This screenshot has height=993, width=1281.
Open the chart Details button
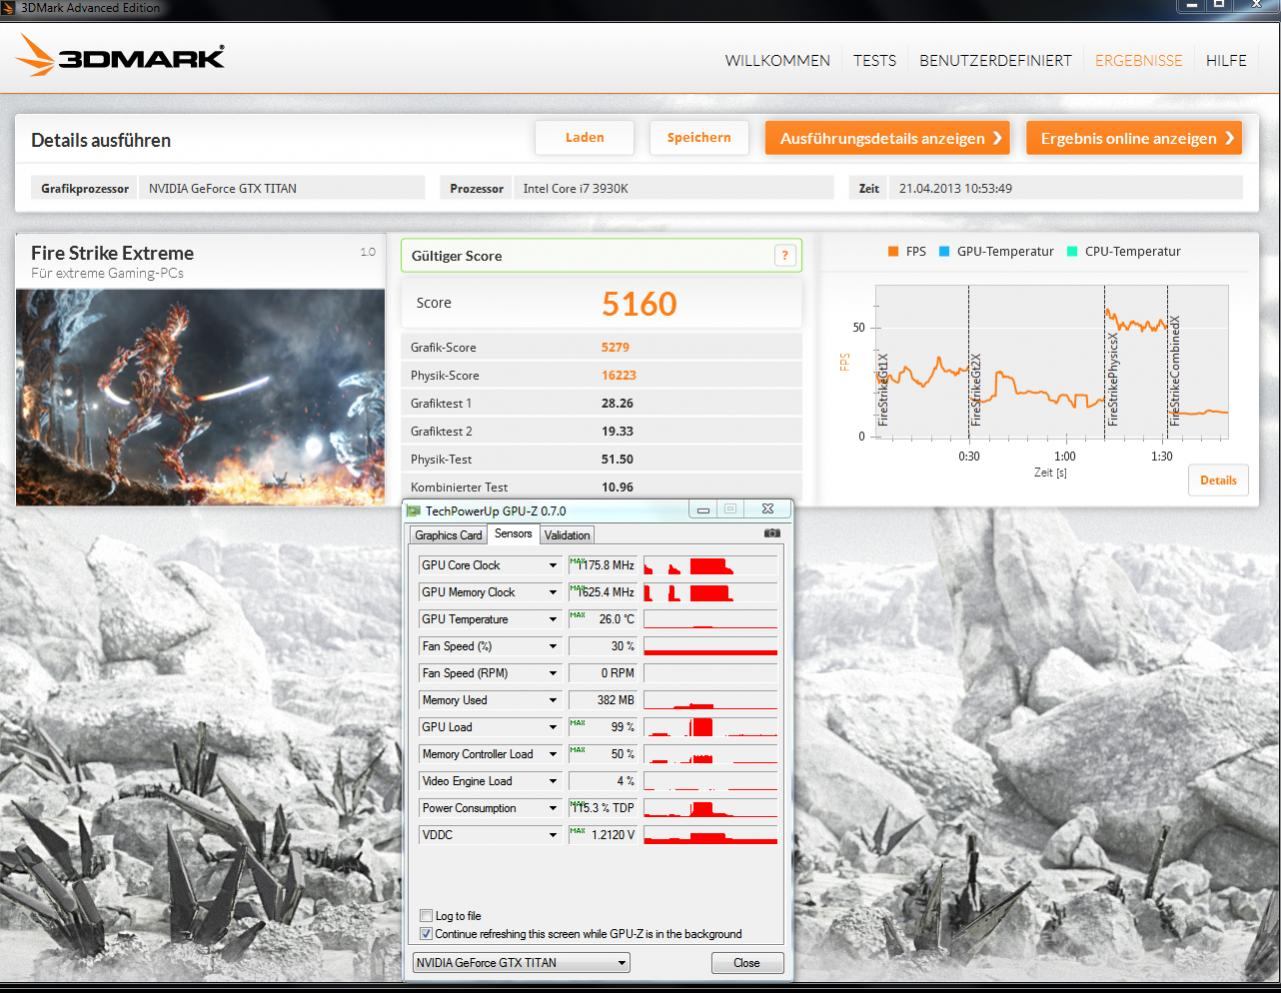(1218, 480)
